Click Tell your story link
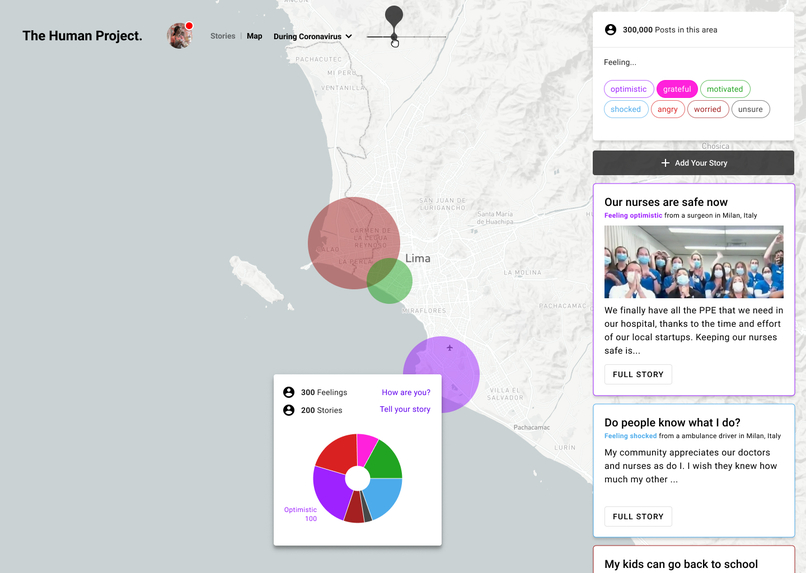 coord(405,409)
